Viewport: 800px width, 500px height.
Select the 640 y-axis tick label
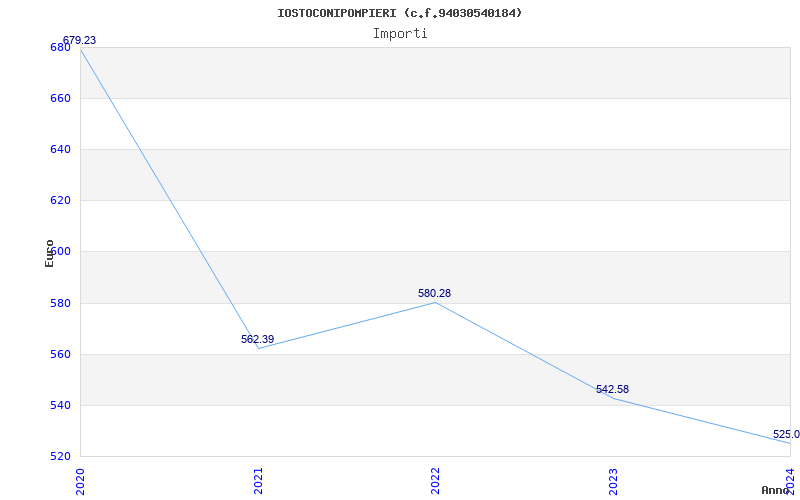pyautogui.click(x=60, y=150)
